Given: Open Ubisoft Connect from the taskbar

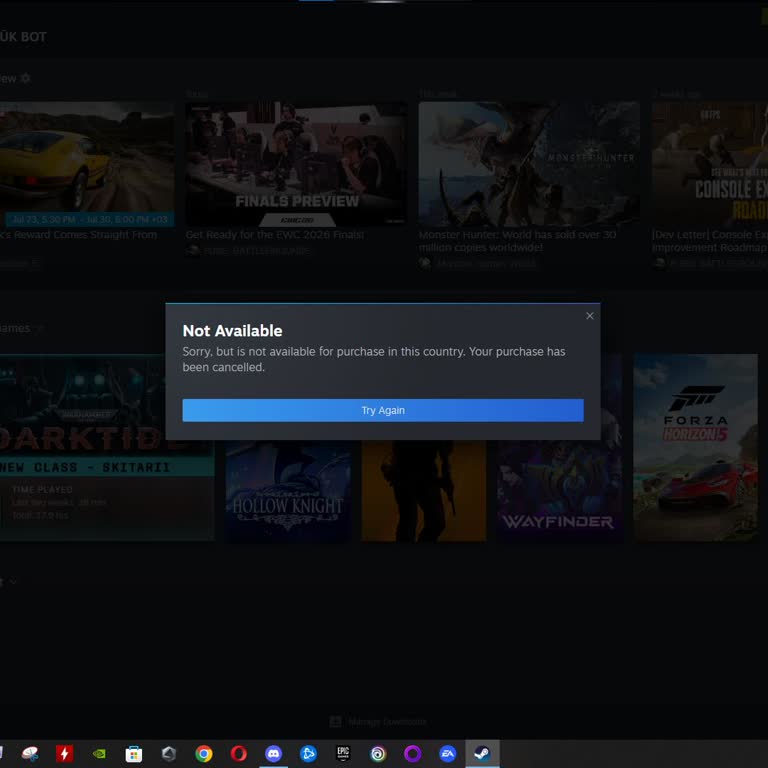Looking at the screenshot, I should (378, 753).
